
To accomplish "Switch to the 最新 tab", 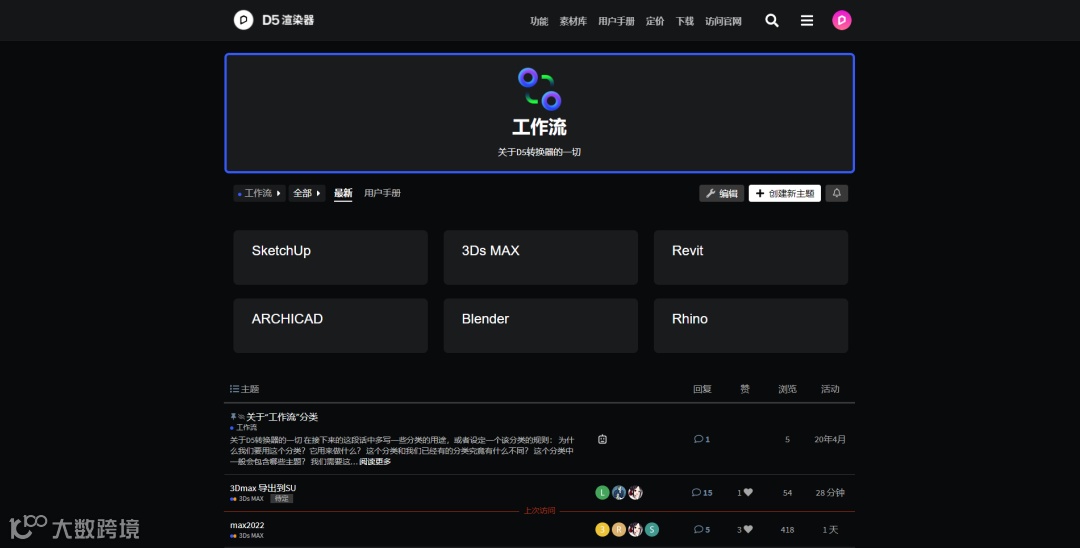I will click(343, 193).
